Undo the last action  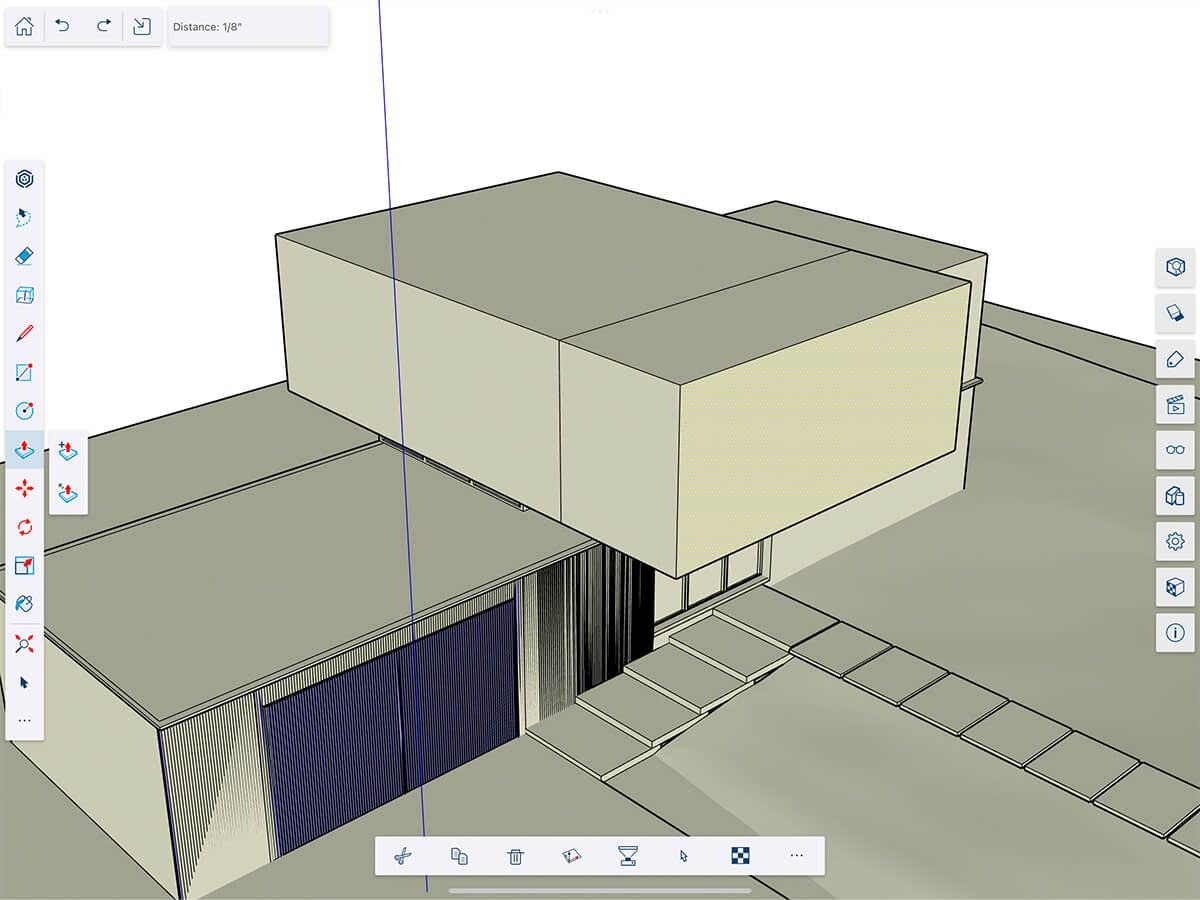tap(63, 26)
